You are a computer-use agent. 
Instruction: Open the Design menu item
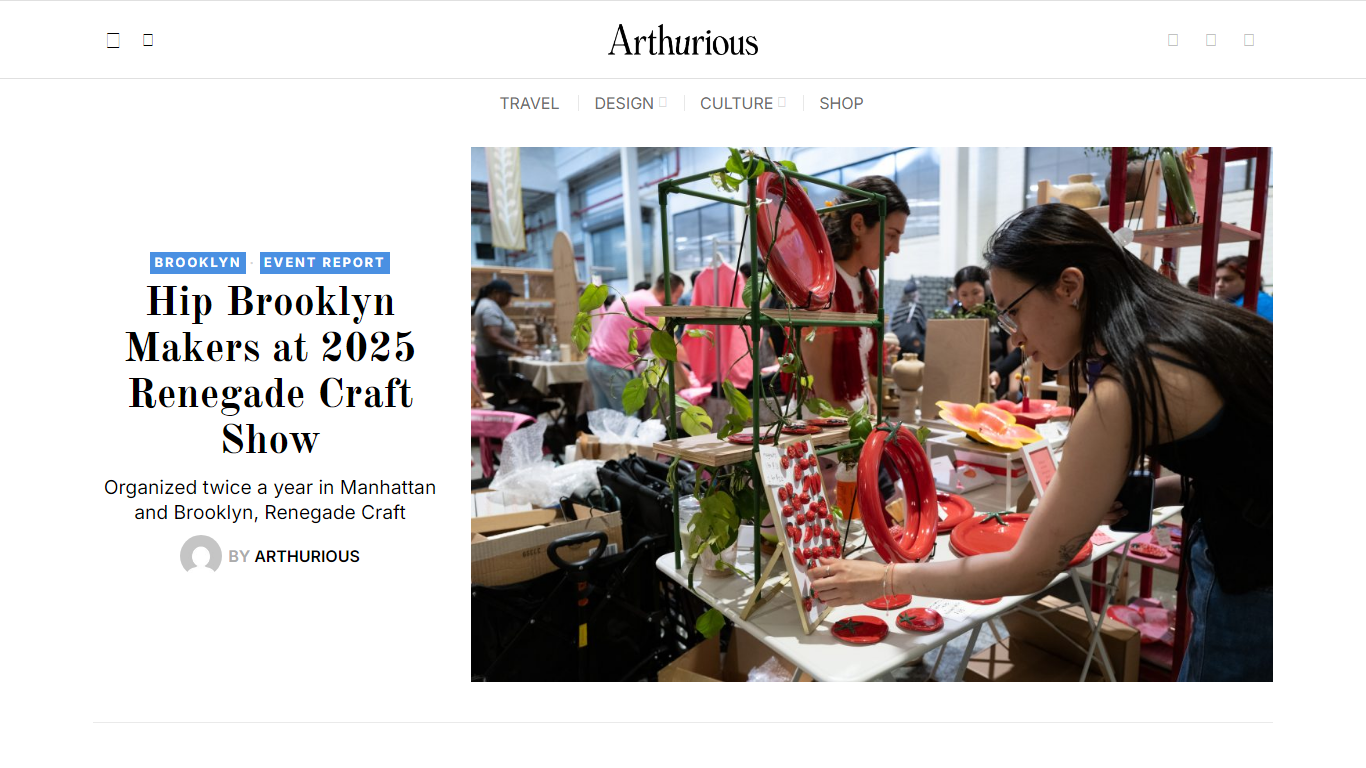tap(624, 103)
